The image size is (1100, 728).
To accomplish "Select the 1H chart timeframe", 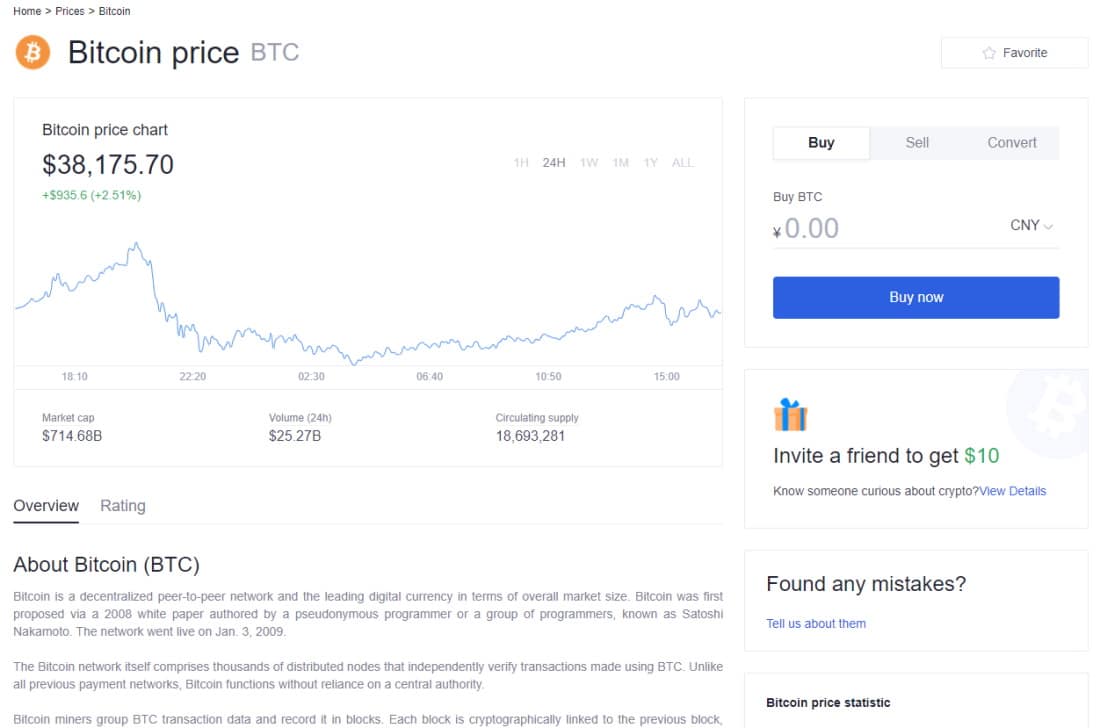I will coord(520,162).
